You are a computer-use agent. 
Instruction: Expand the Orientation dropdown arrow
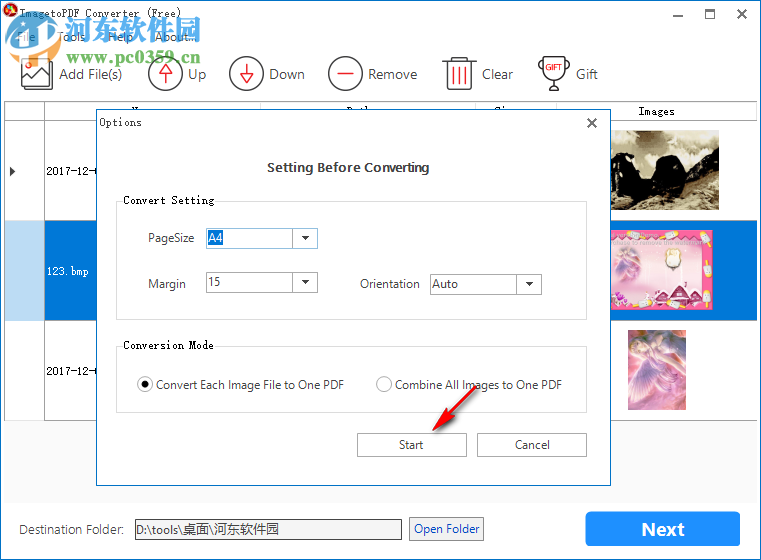(x=529, y=284)
